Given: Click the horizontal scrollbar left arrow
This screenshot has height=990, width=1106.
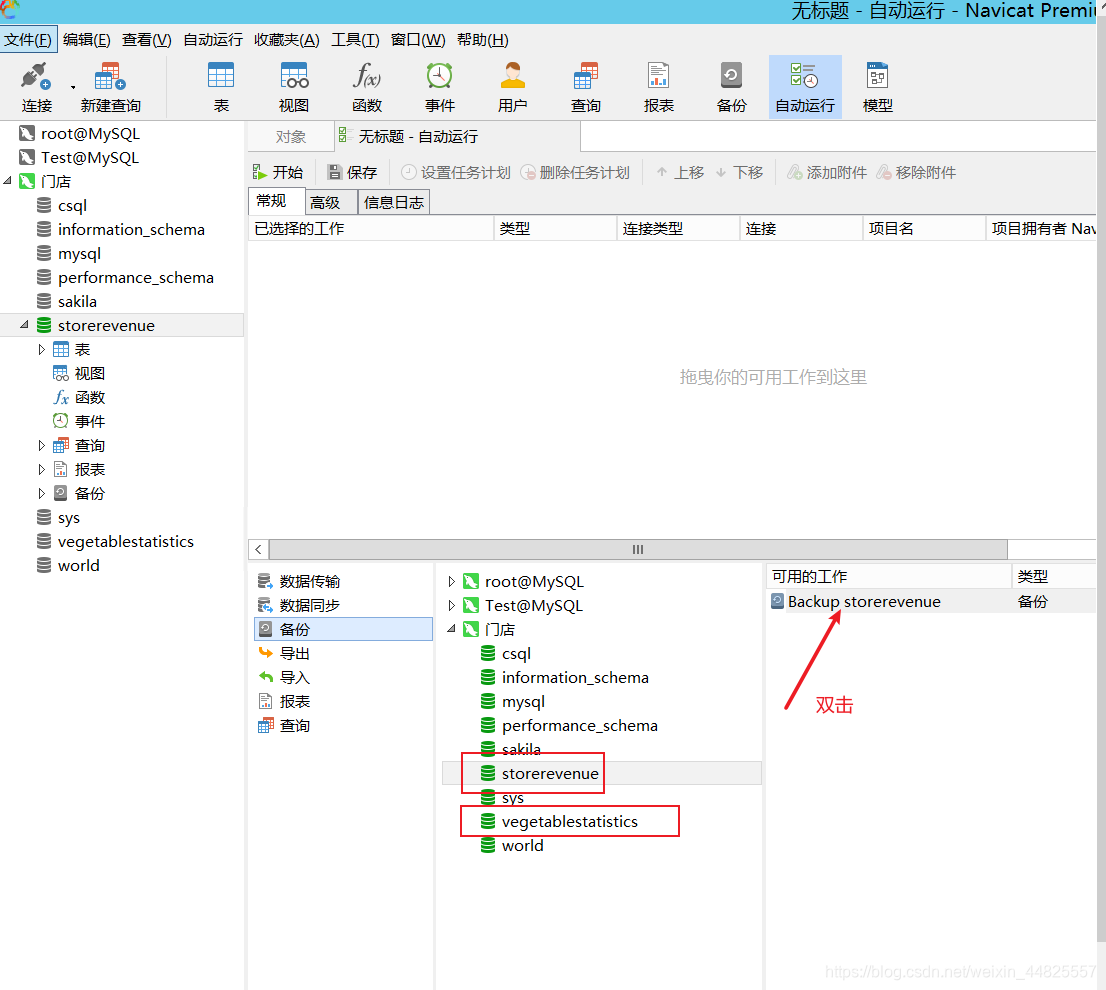Looking at the screenshot, I should coord(259,549).
